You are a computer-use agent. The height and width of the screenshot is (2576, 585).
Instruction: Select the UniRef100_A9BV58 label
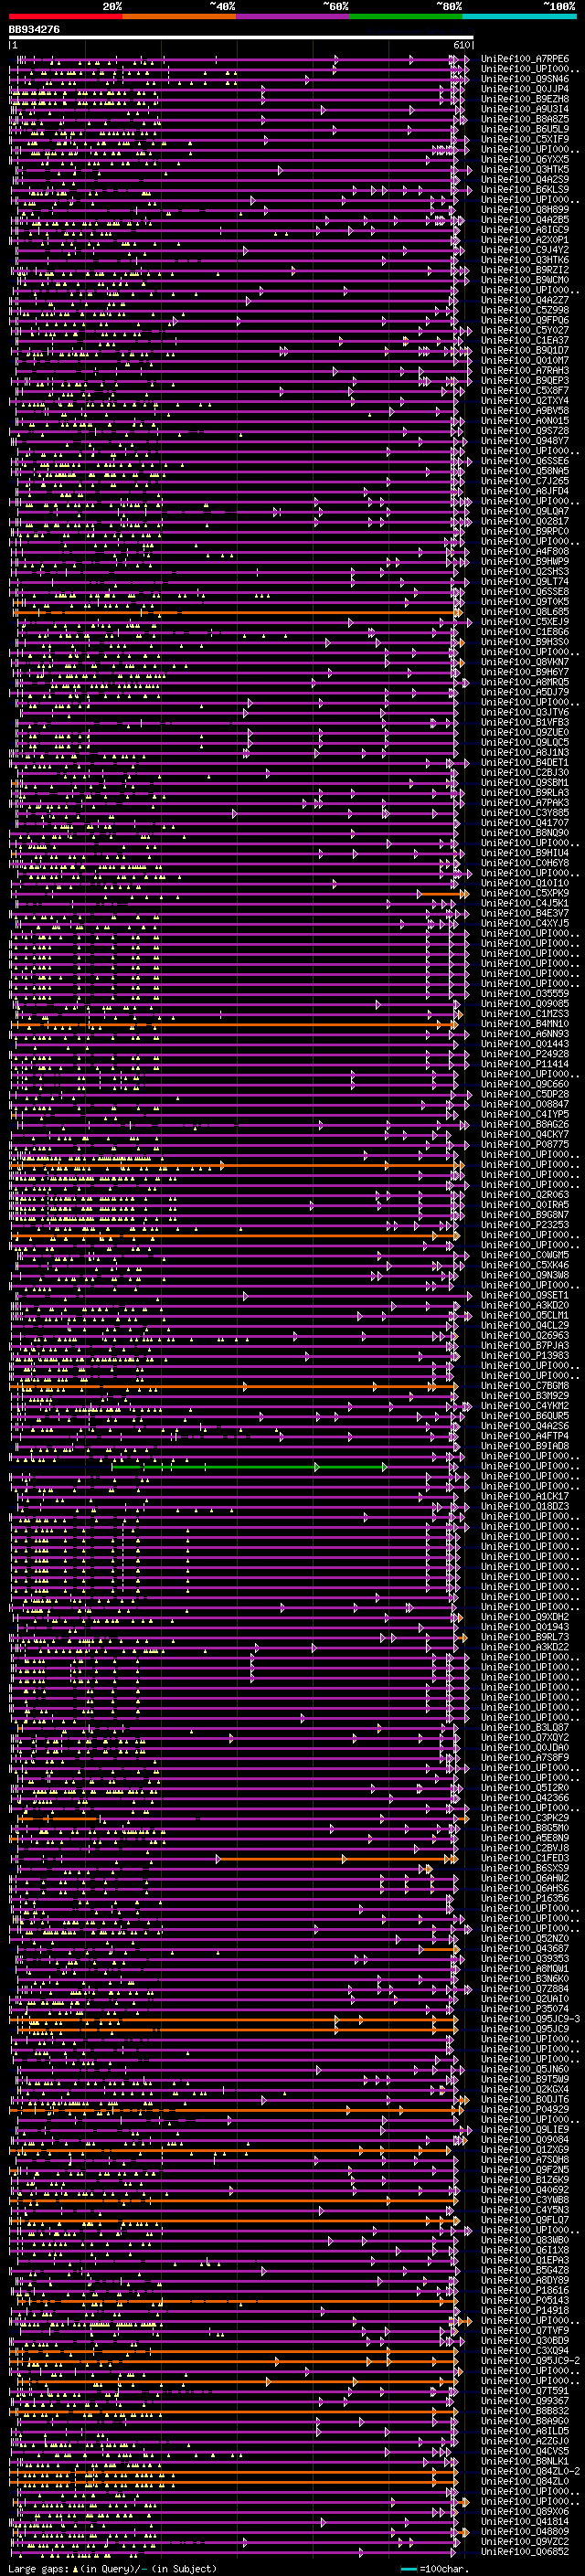(x=525, y=410)
